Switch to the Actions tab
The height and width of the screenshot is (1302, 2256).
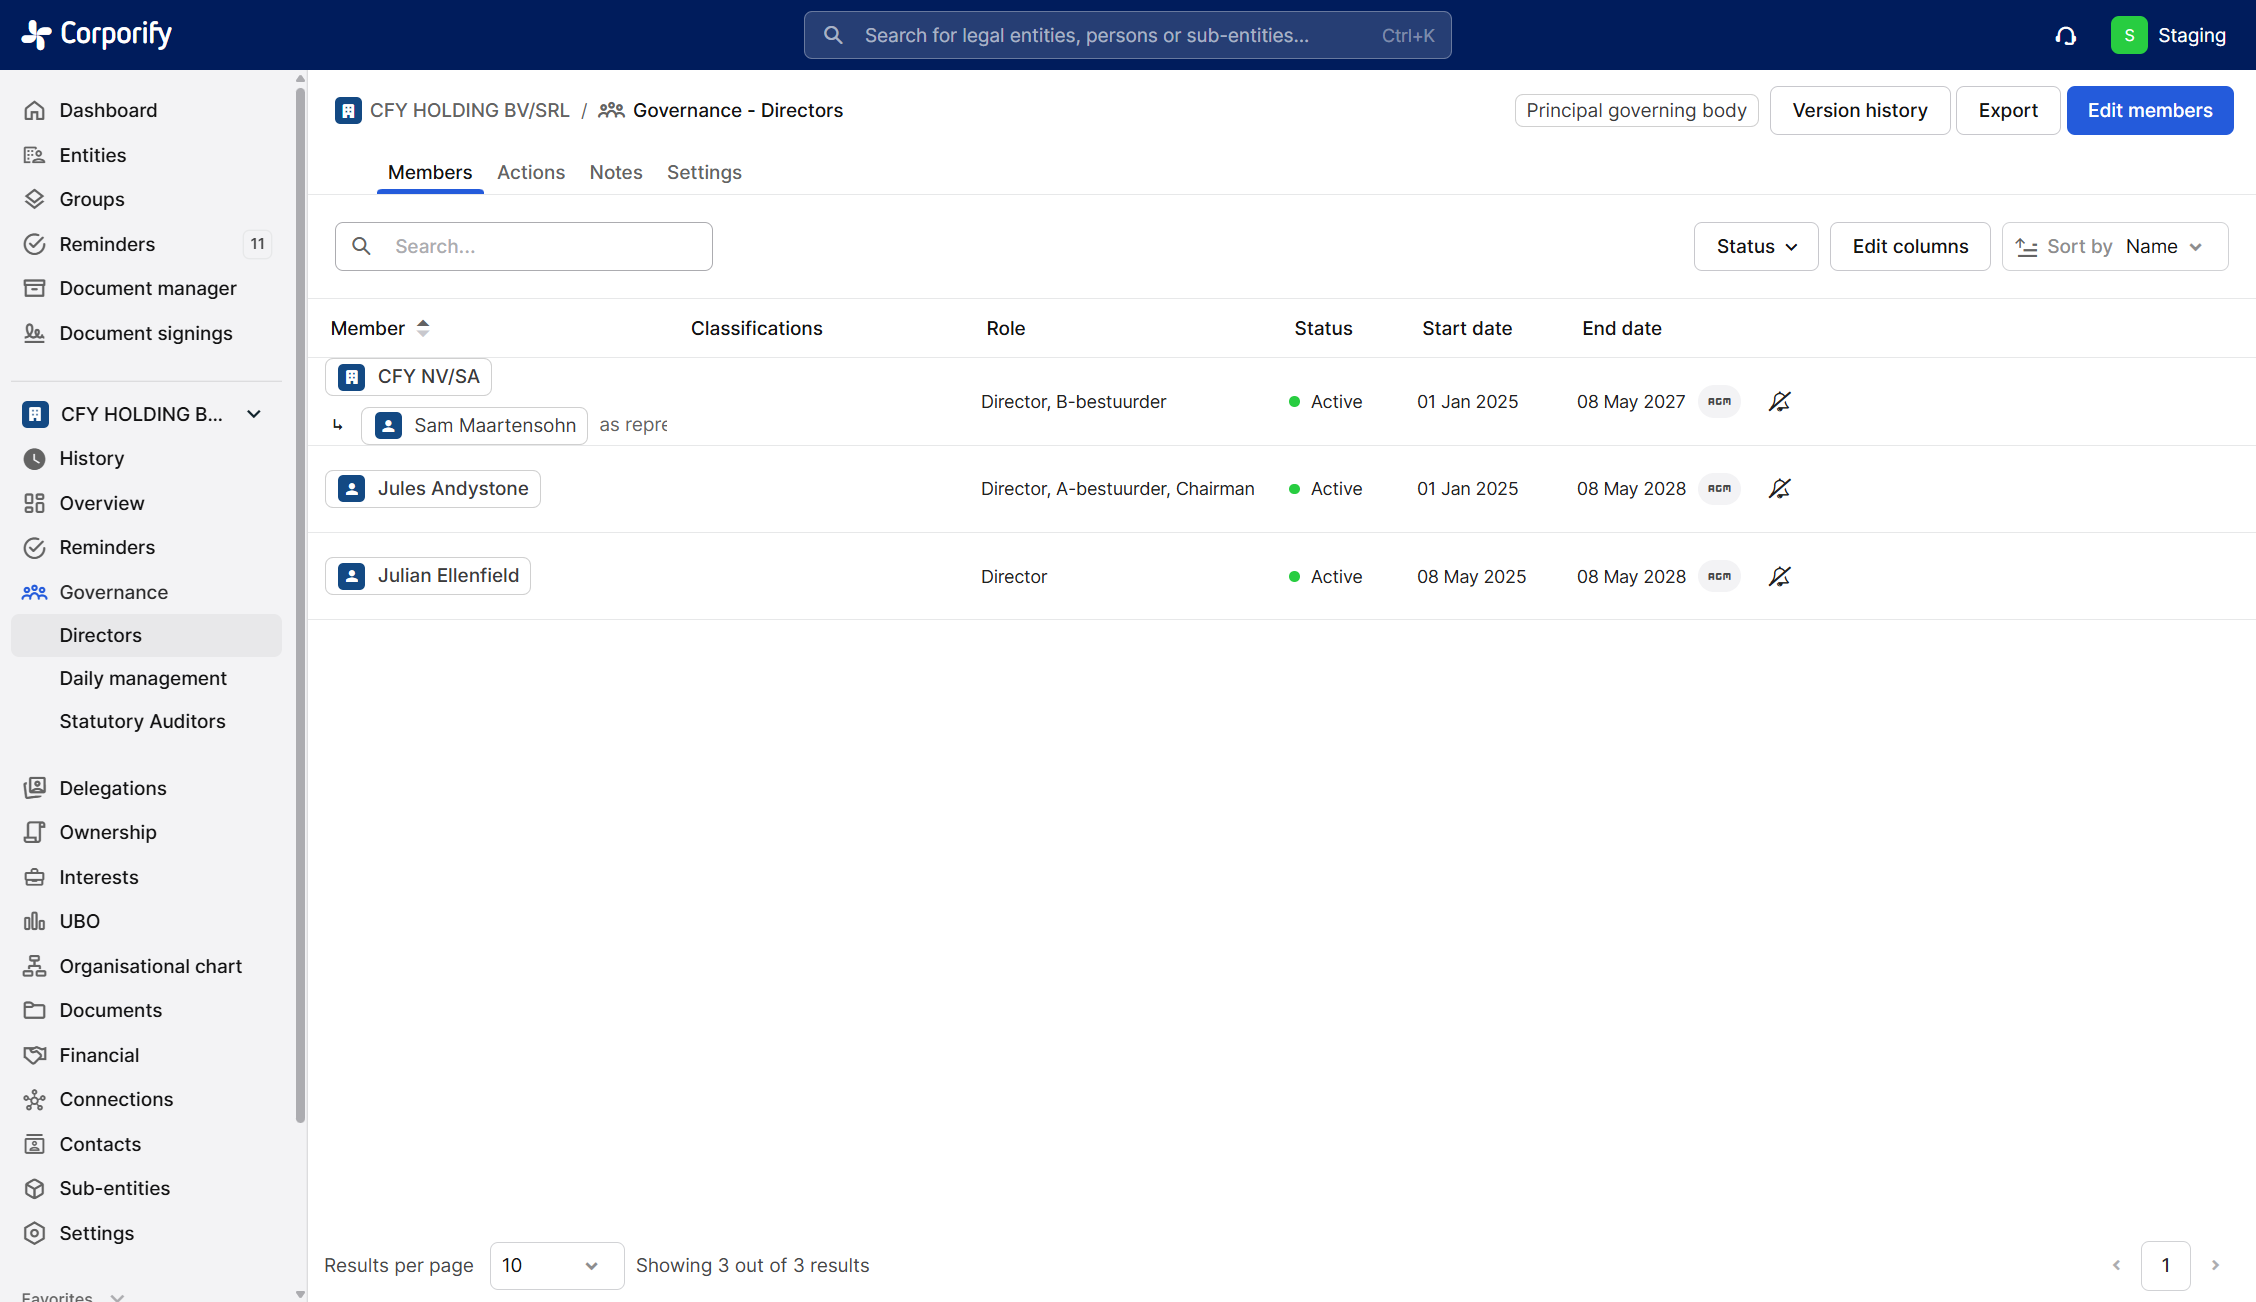point(530,172)
